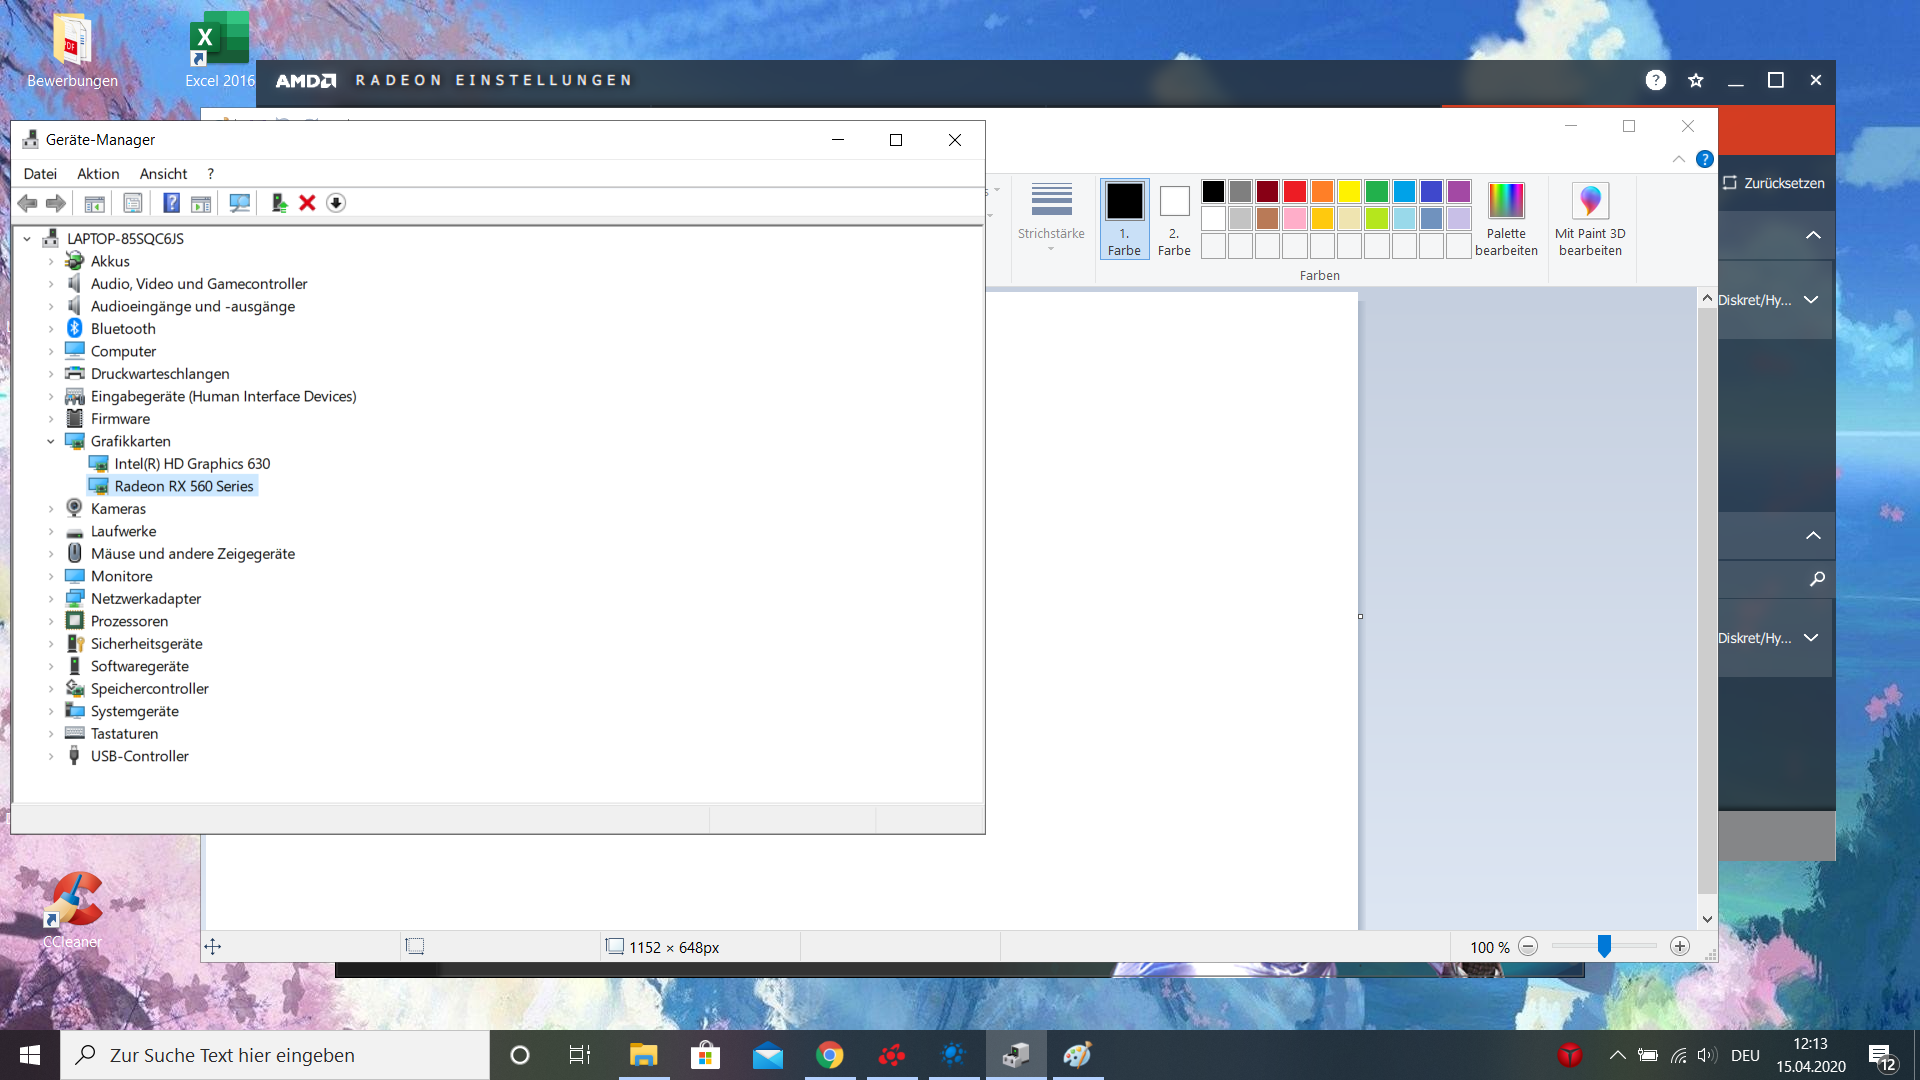Click Scan for hardware changes icon
1920x1080 pixels.
tap(240, 203)
